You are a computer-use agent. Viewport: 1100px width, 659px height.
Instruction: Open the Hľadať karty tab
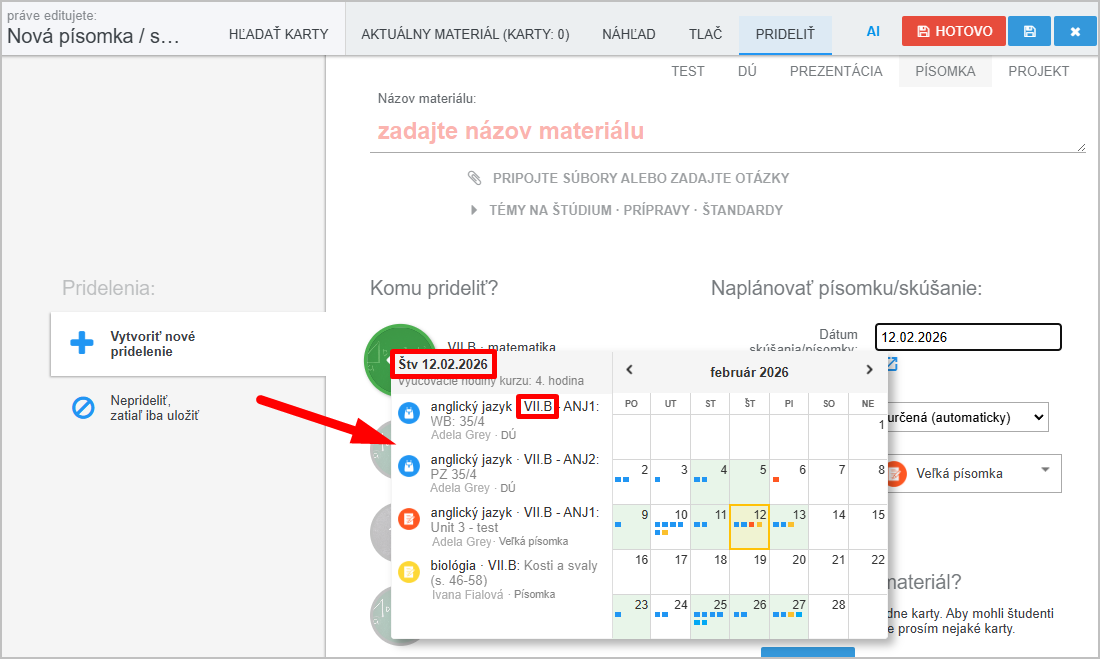(278, 34)
